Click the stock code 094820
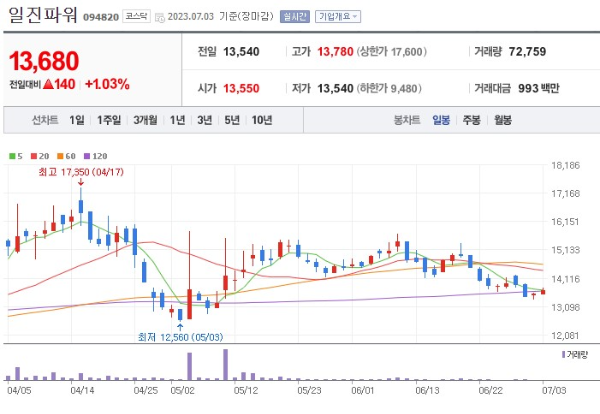 101,18
